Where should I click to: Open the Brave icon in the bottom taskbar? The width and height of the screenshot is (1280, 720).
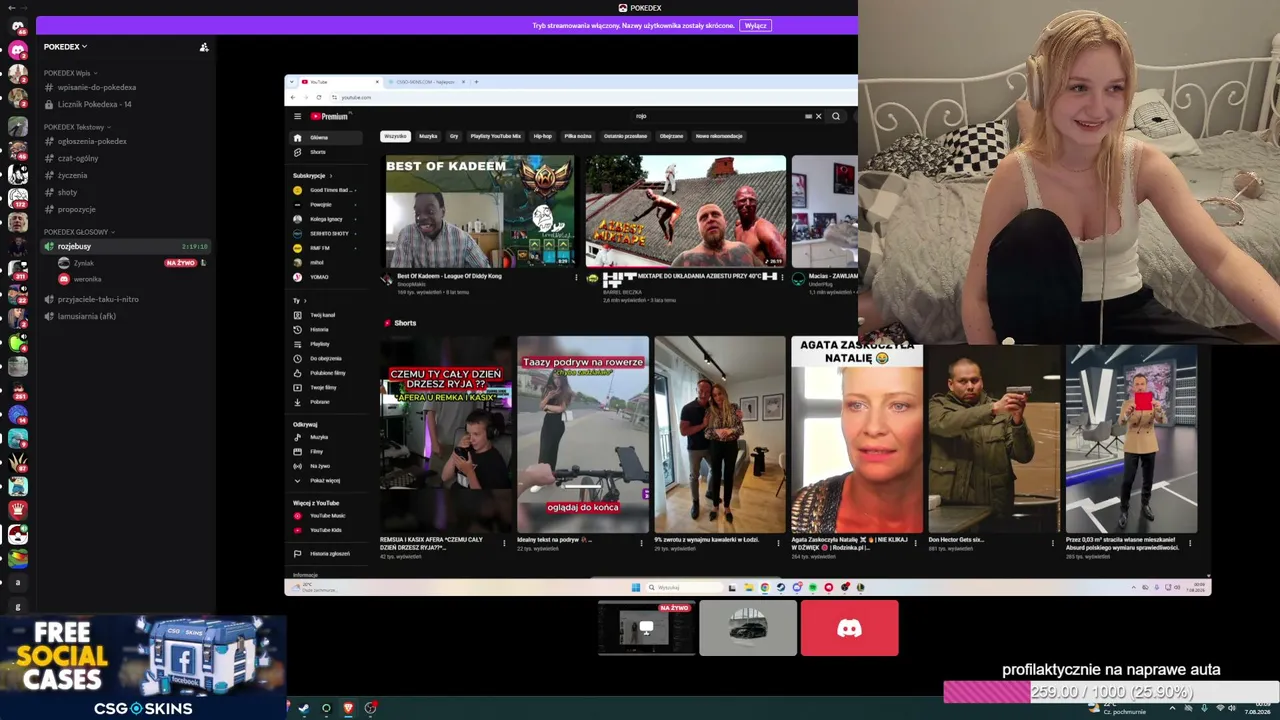tap(348, 708)
